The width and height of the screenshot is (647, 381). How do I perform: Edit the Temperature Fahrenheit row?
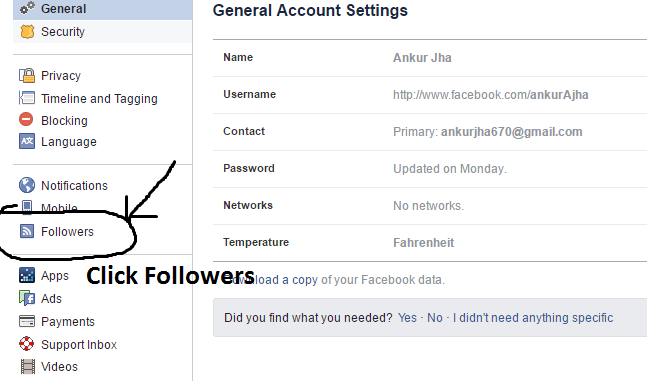(x=430, y=243)
